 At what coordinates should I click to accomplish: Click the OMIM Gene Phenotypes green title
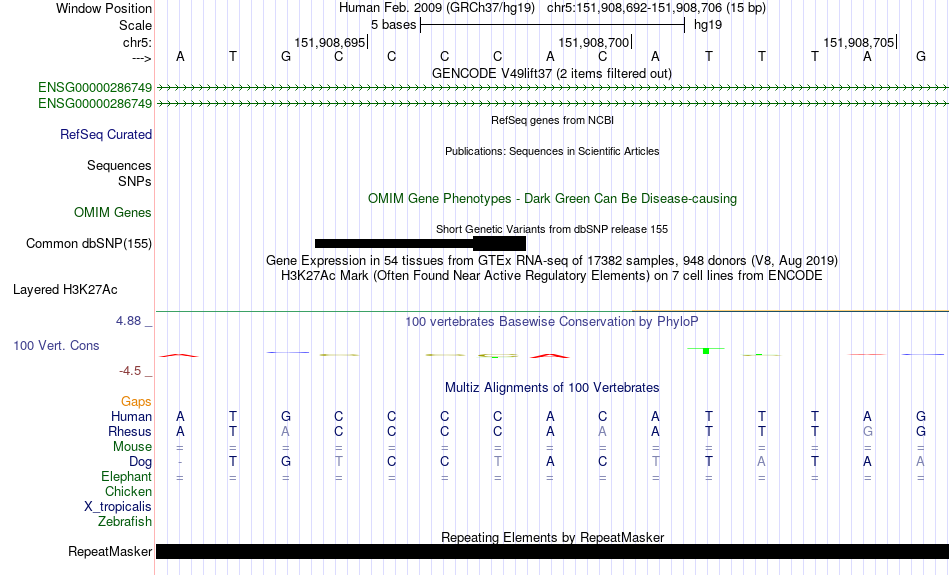coord(552,199)
